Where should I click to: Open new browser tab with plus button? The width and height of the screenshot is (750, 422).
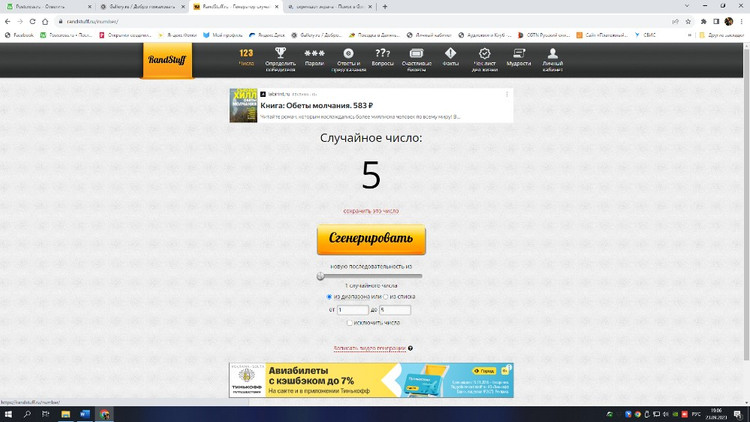tap(385, 6)
